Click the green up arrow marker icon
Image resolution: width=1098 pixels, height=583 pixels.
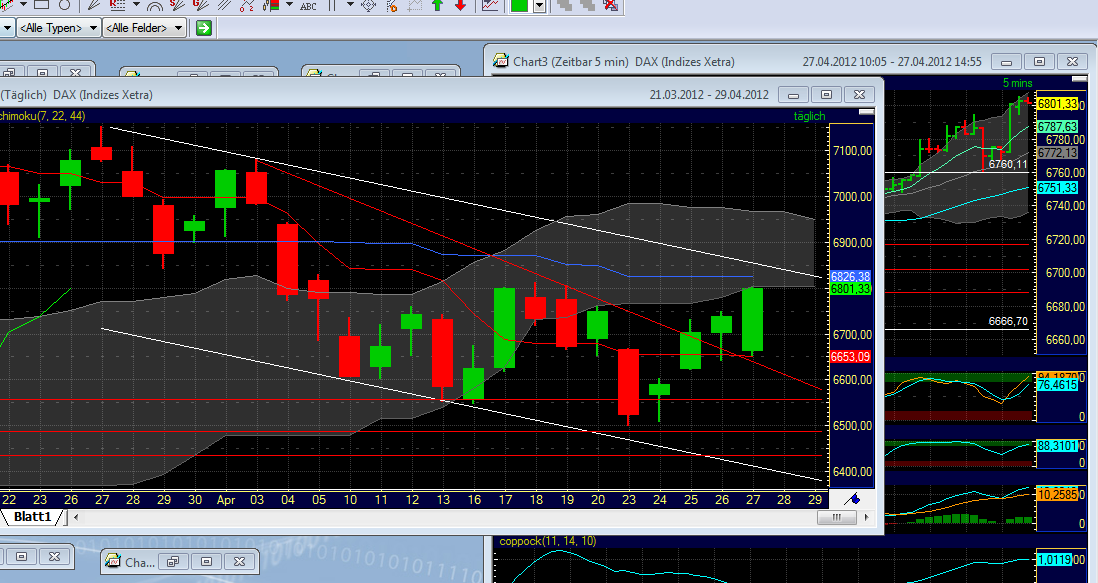tap(437, 8)
